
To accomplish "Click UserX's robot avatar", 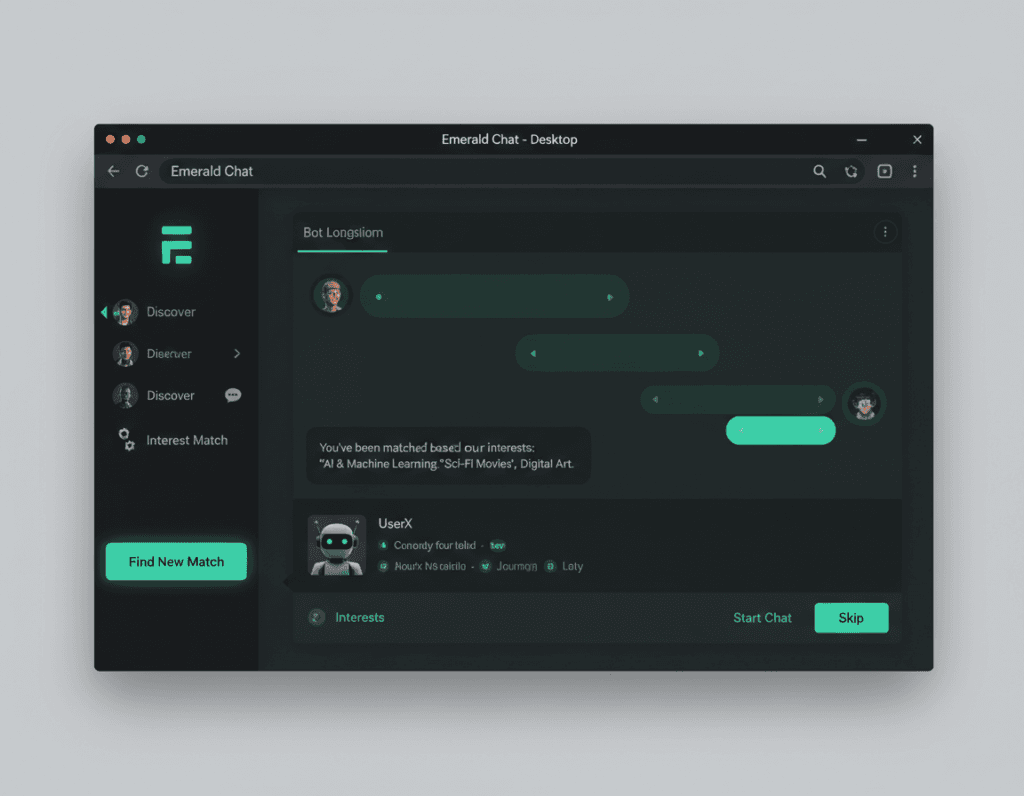I will (x=337, y=545).
